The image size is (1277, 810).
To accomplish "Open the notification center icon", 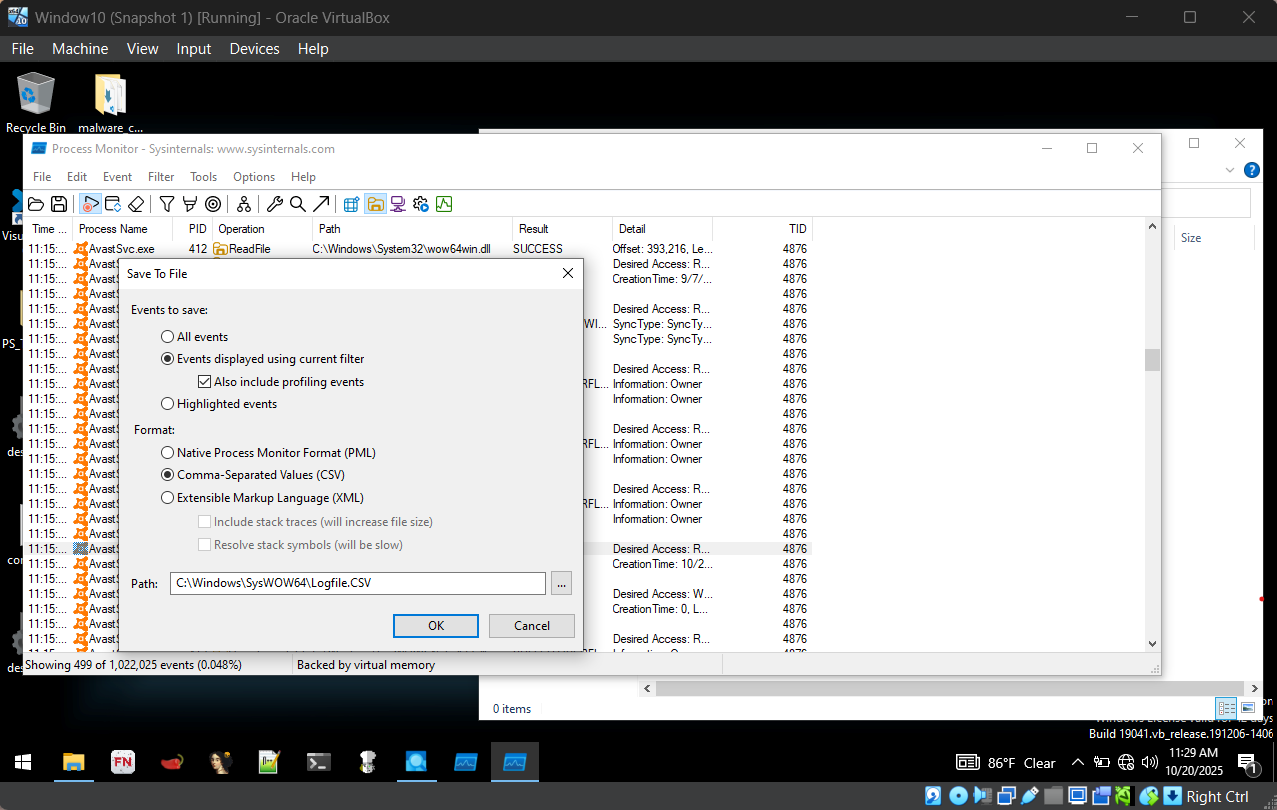I will (1248, 764).
